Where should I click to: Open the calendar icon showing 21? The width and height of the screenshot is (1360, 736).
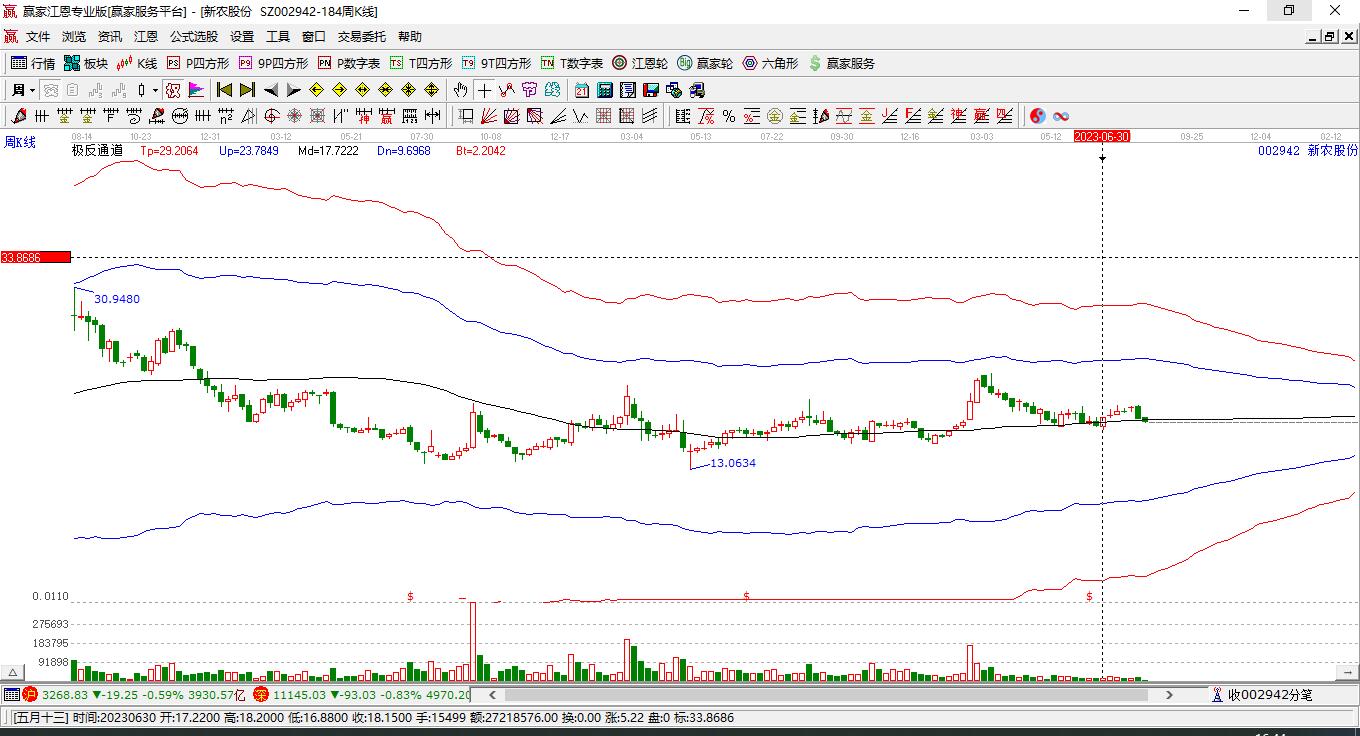pyautogui.click(x=581, y=90)
